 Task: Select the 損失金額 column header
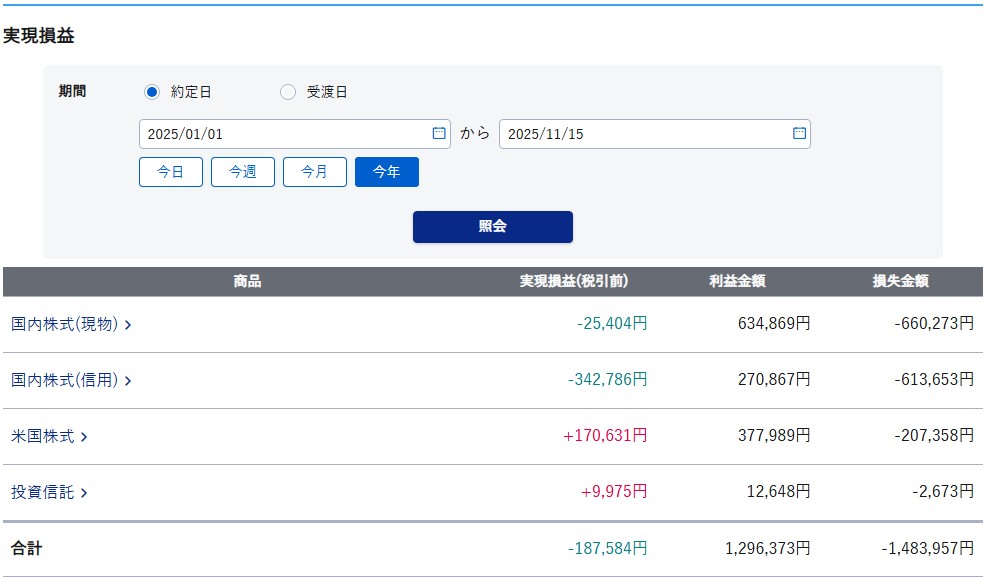[900, 282]
